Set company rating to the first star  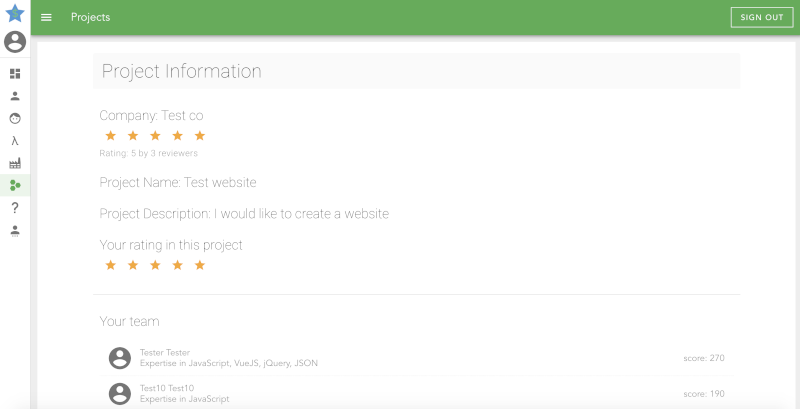point(110,135)
